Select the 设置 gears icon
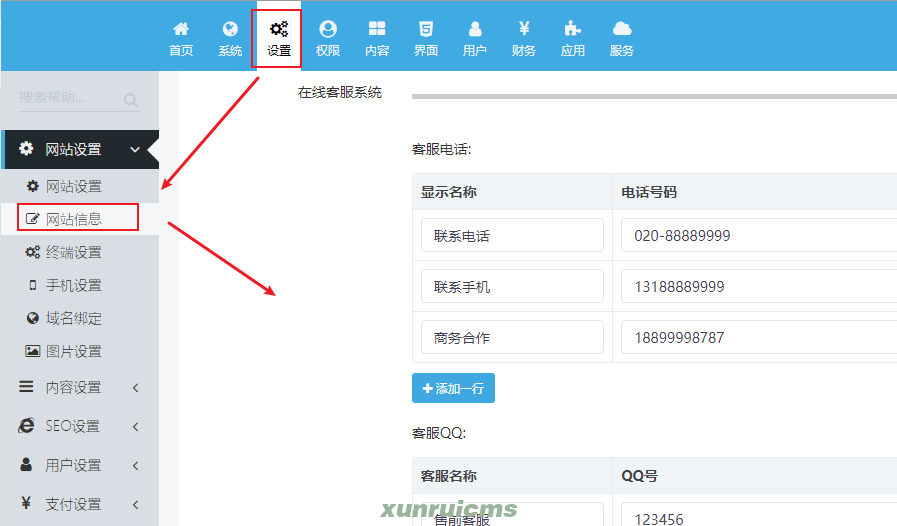The width and height of the screenshot is (897, 526). point(279,29)
